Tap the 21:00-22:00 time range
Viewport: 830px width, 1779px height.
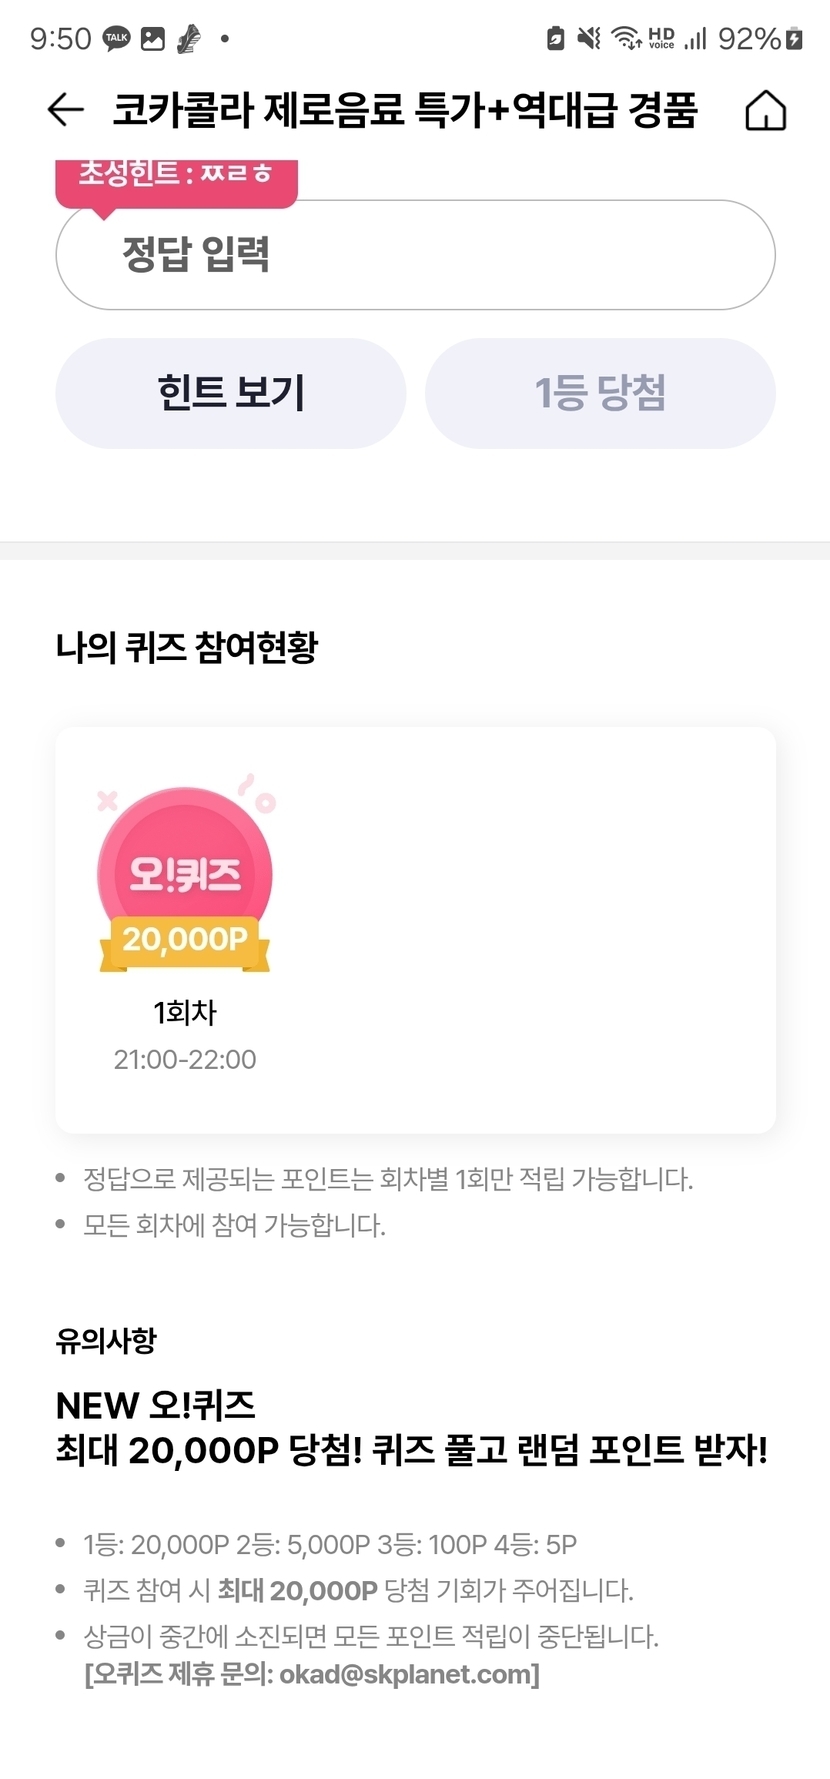pos(185,1059)
